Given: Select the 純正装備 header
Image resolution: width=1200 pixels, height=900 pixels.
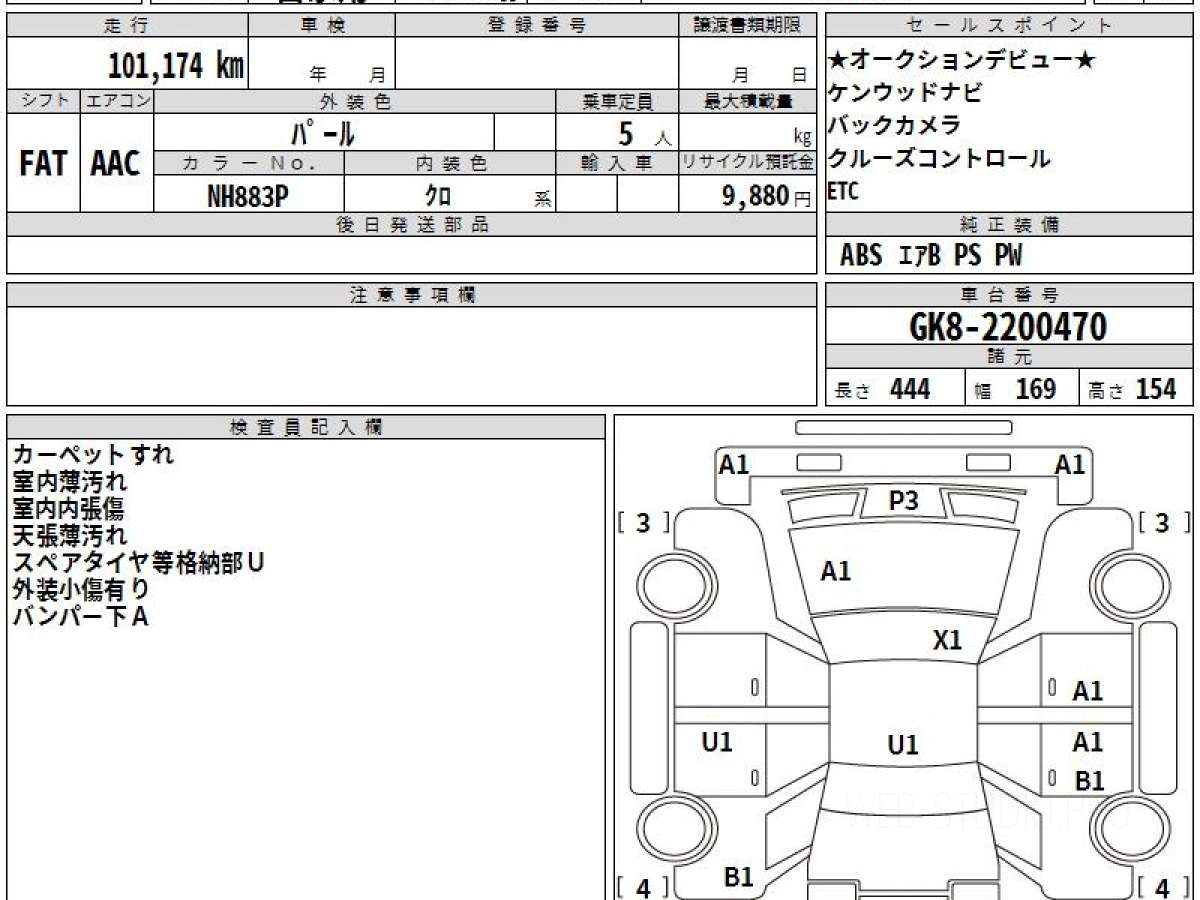Looking at the screenshot, I should [1010, 225].
